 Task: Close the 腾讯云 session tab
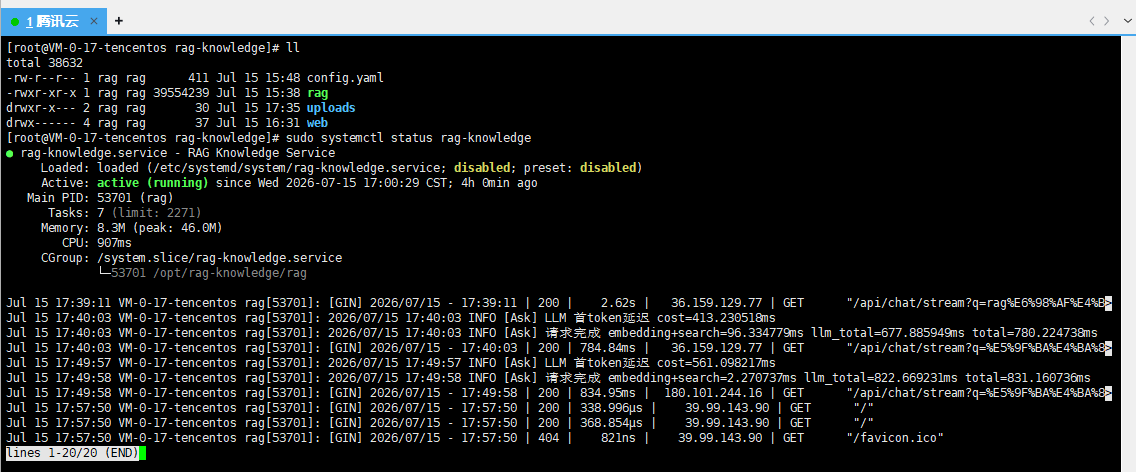(x=94, y=22)
